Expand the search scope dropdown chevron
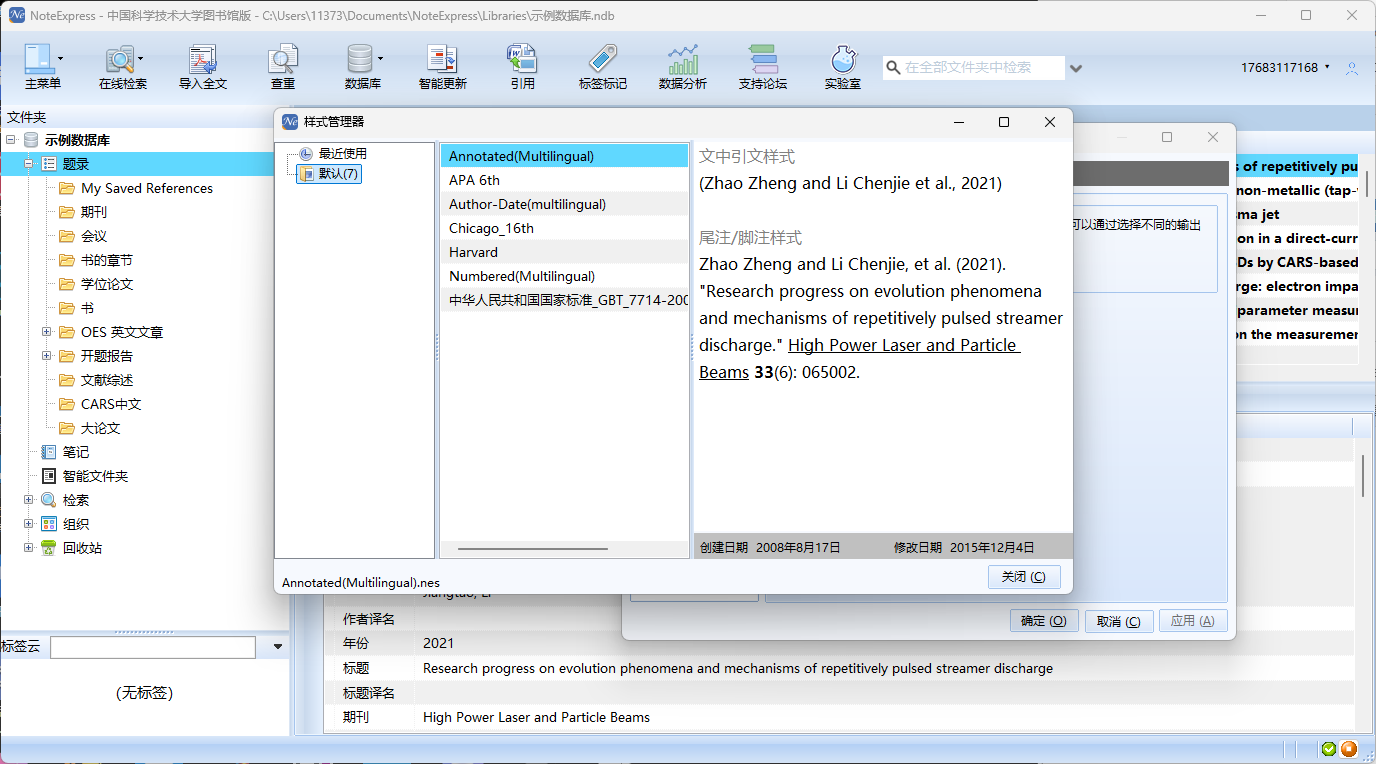1376x764 pixels. (1076, 68)
